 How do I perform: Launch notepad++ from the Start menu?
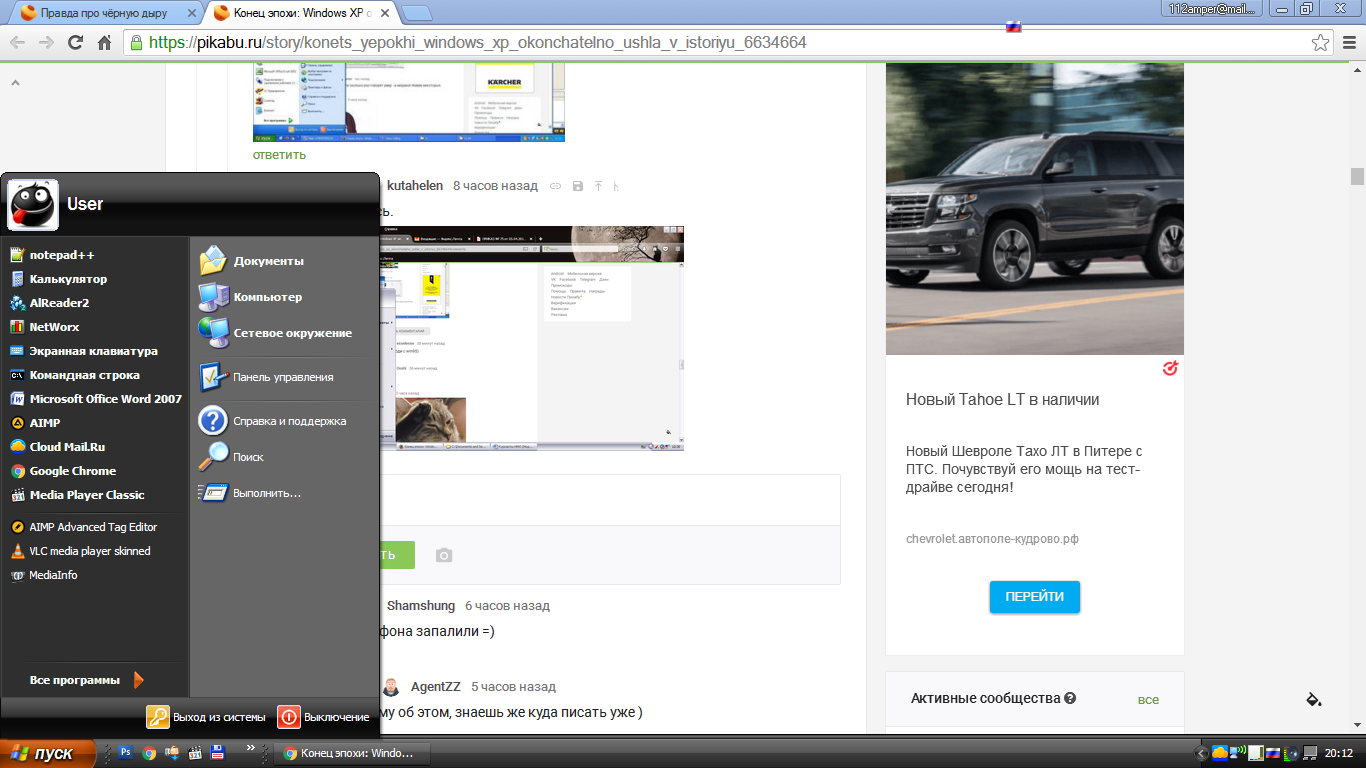62,255
